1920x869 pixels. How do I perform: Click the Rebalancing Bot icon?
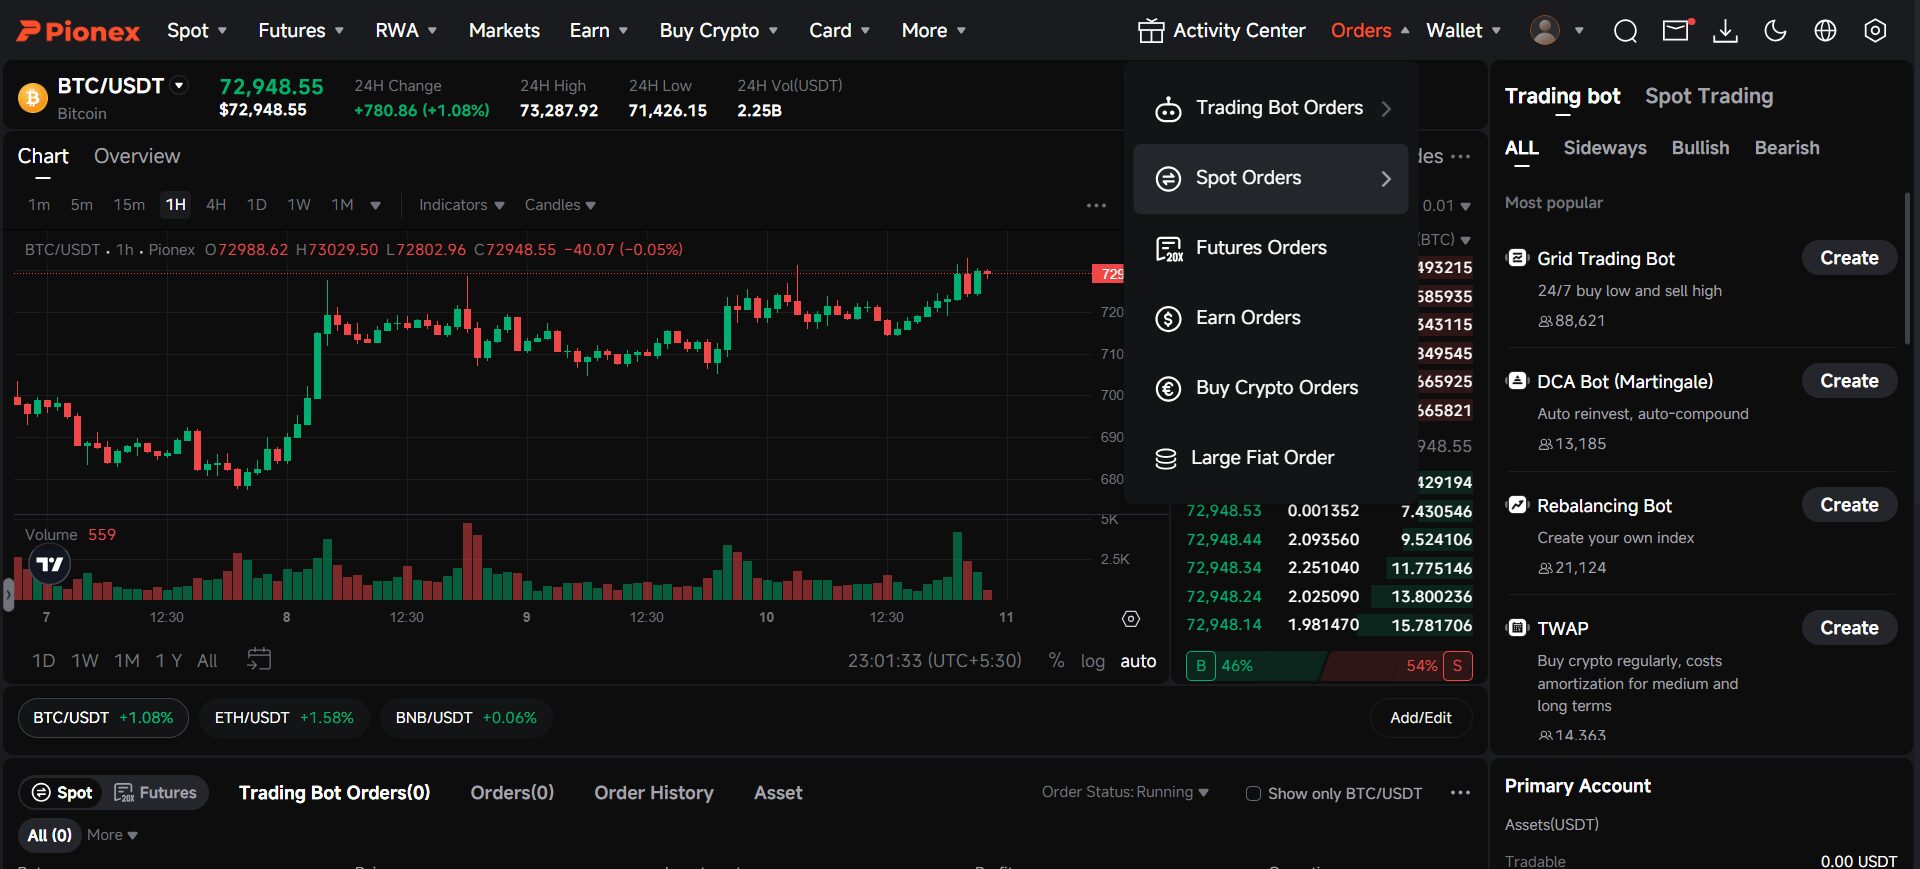[x=1517, y=505]
